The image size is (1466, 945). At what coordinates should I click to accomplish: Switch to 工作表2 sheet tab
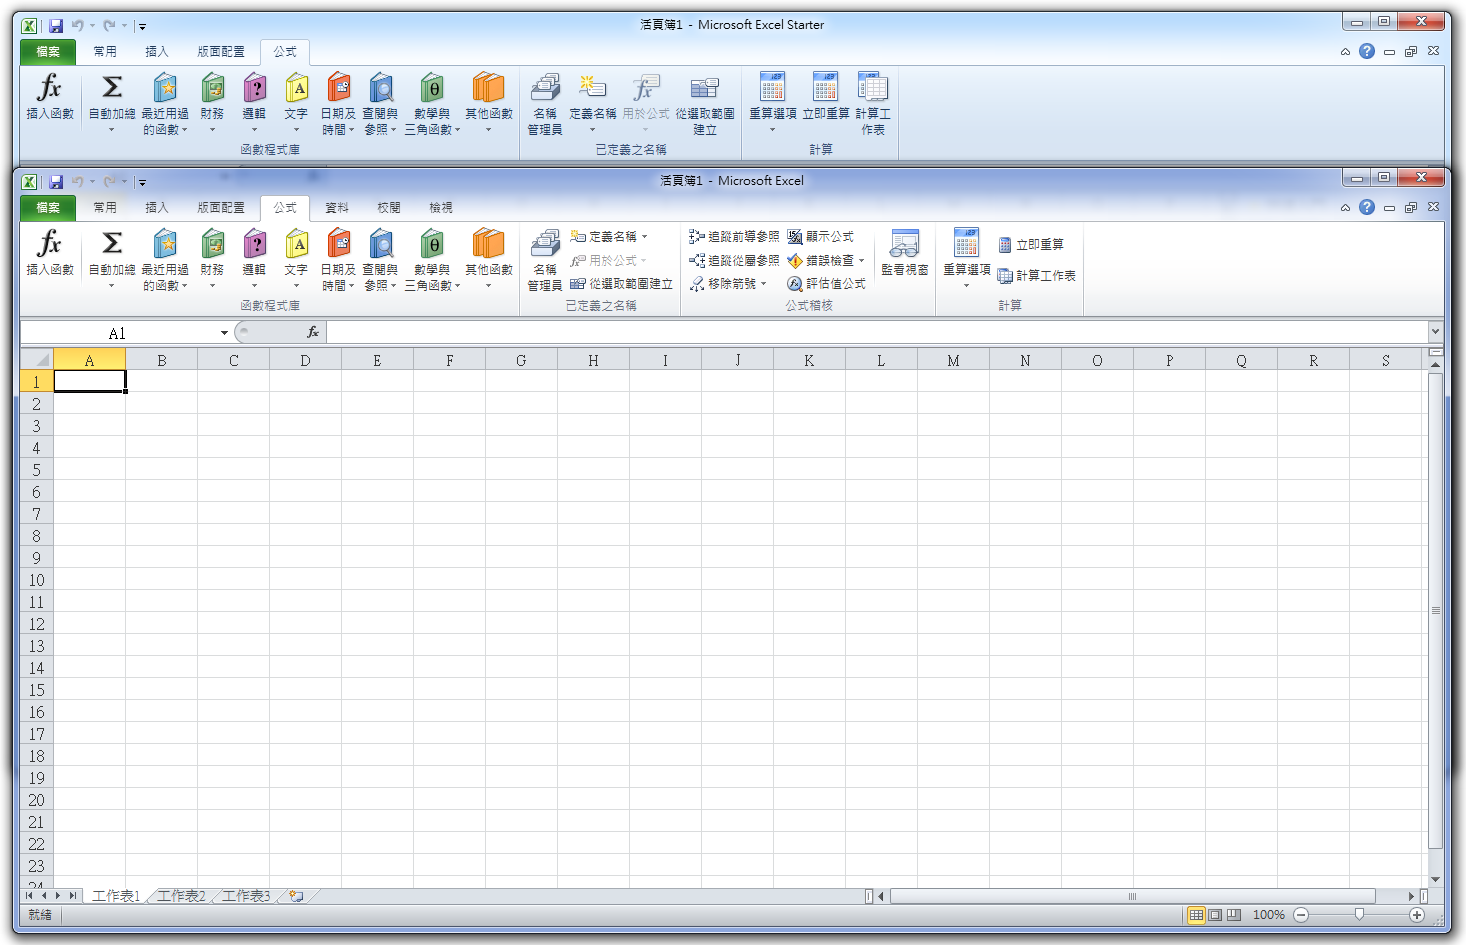click(x=181, y=896)
